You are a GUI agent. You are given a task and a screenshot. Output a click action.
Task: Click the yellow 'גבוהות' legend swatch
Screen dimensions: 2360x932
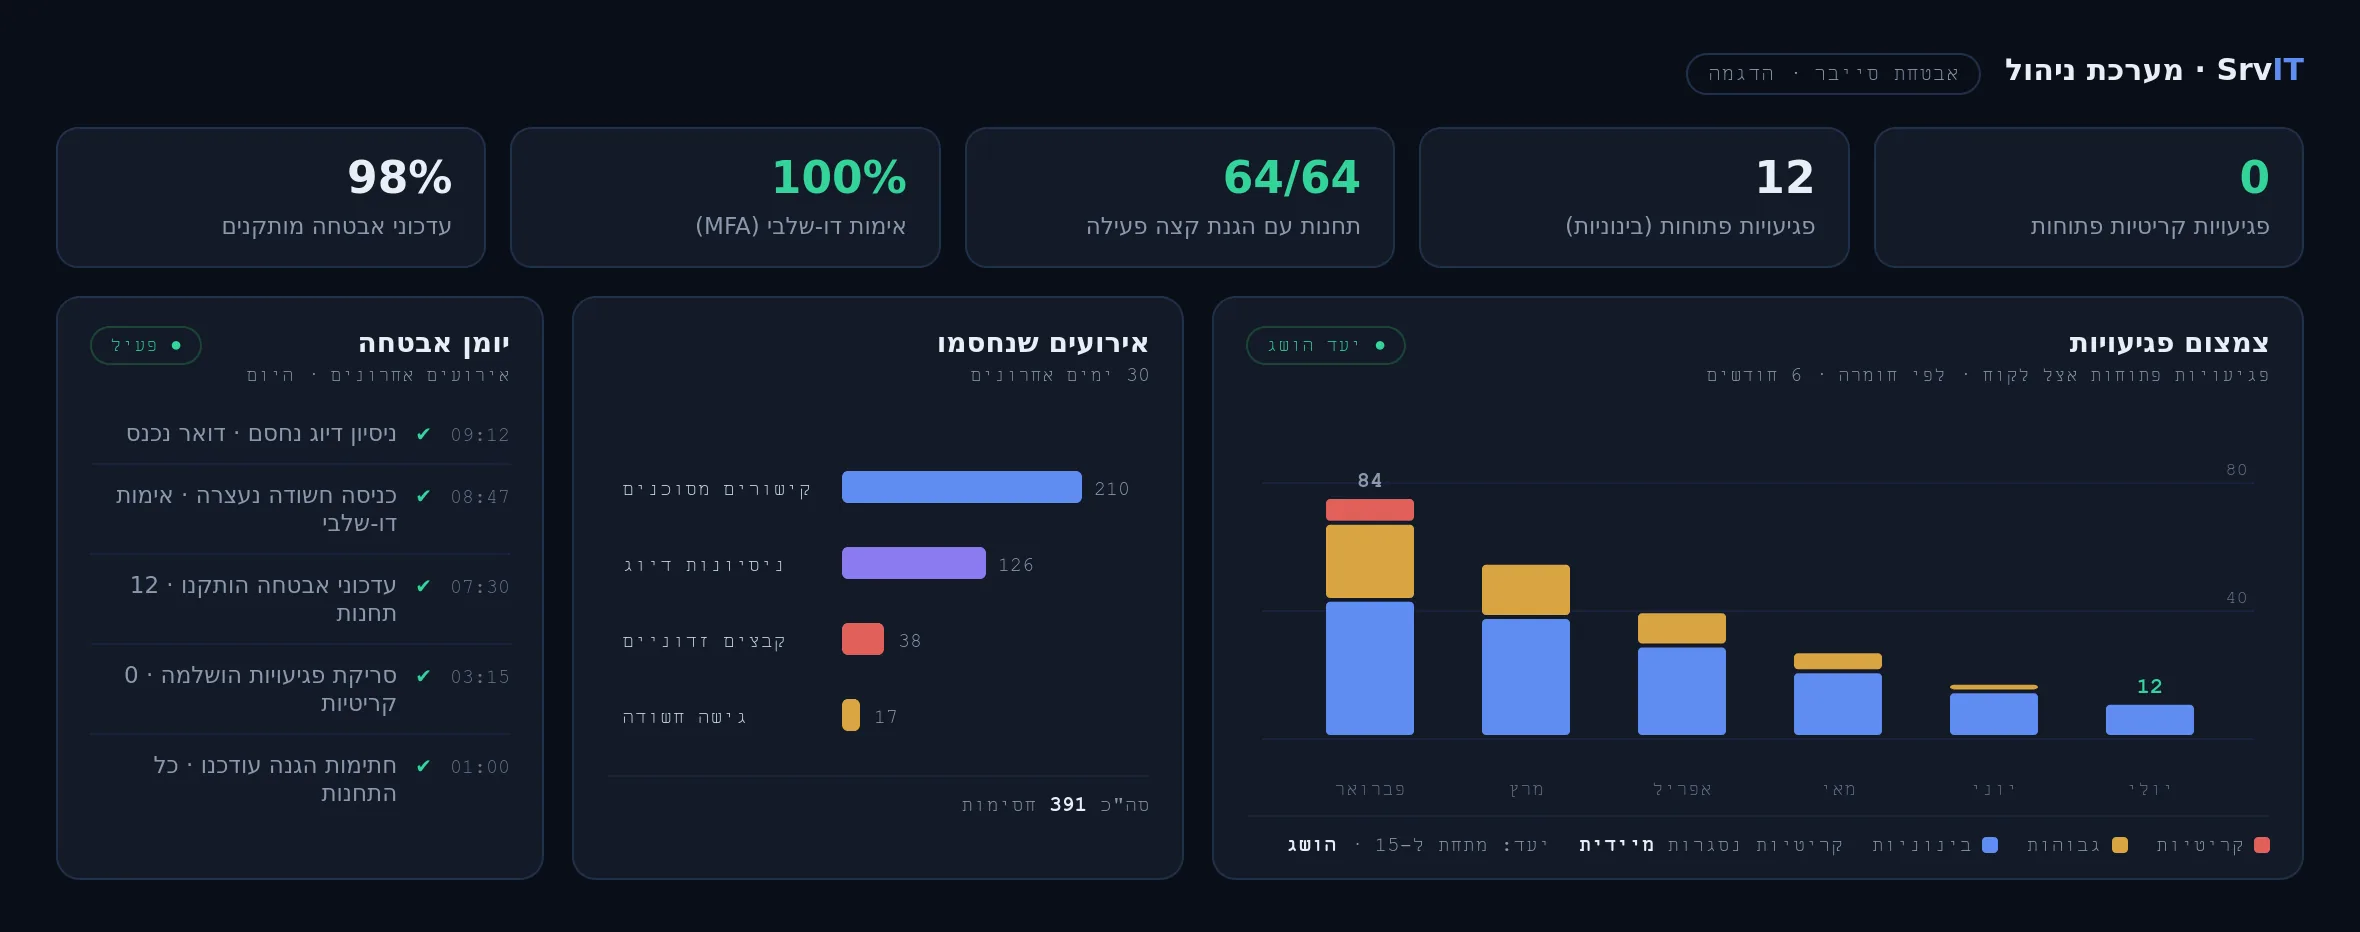[2120, 845]
